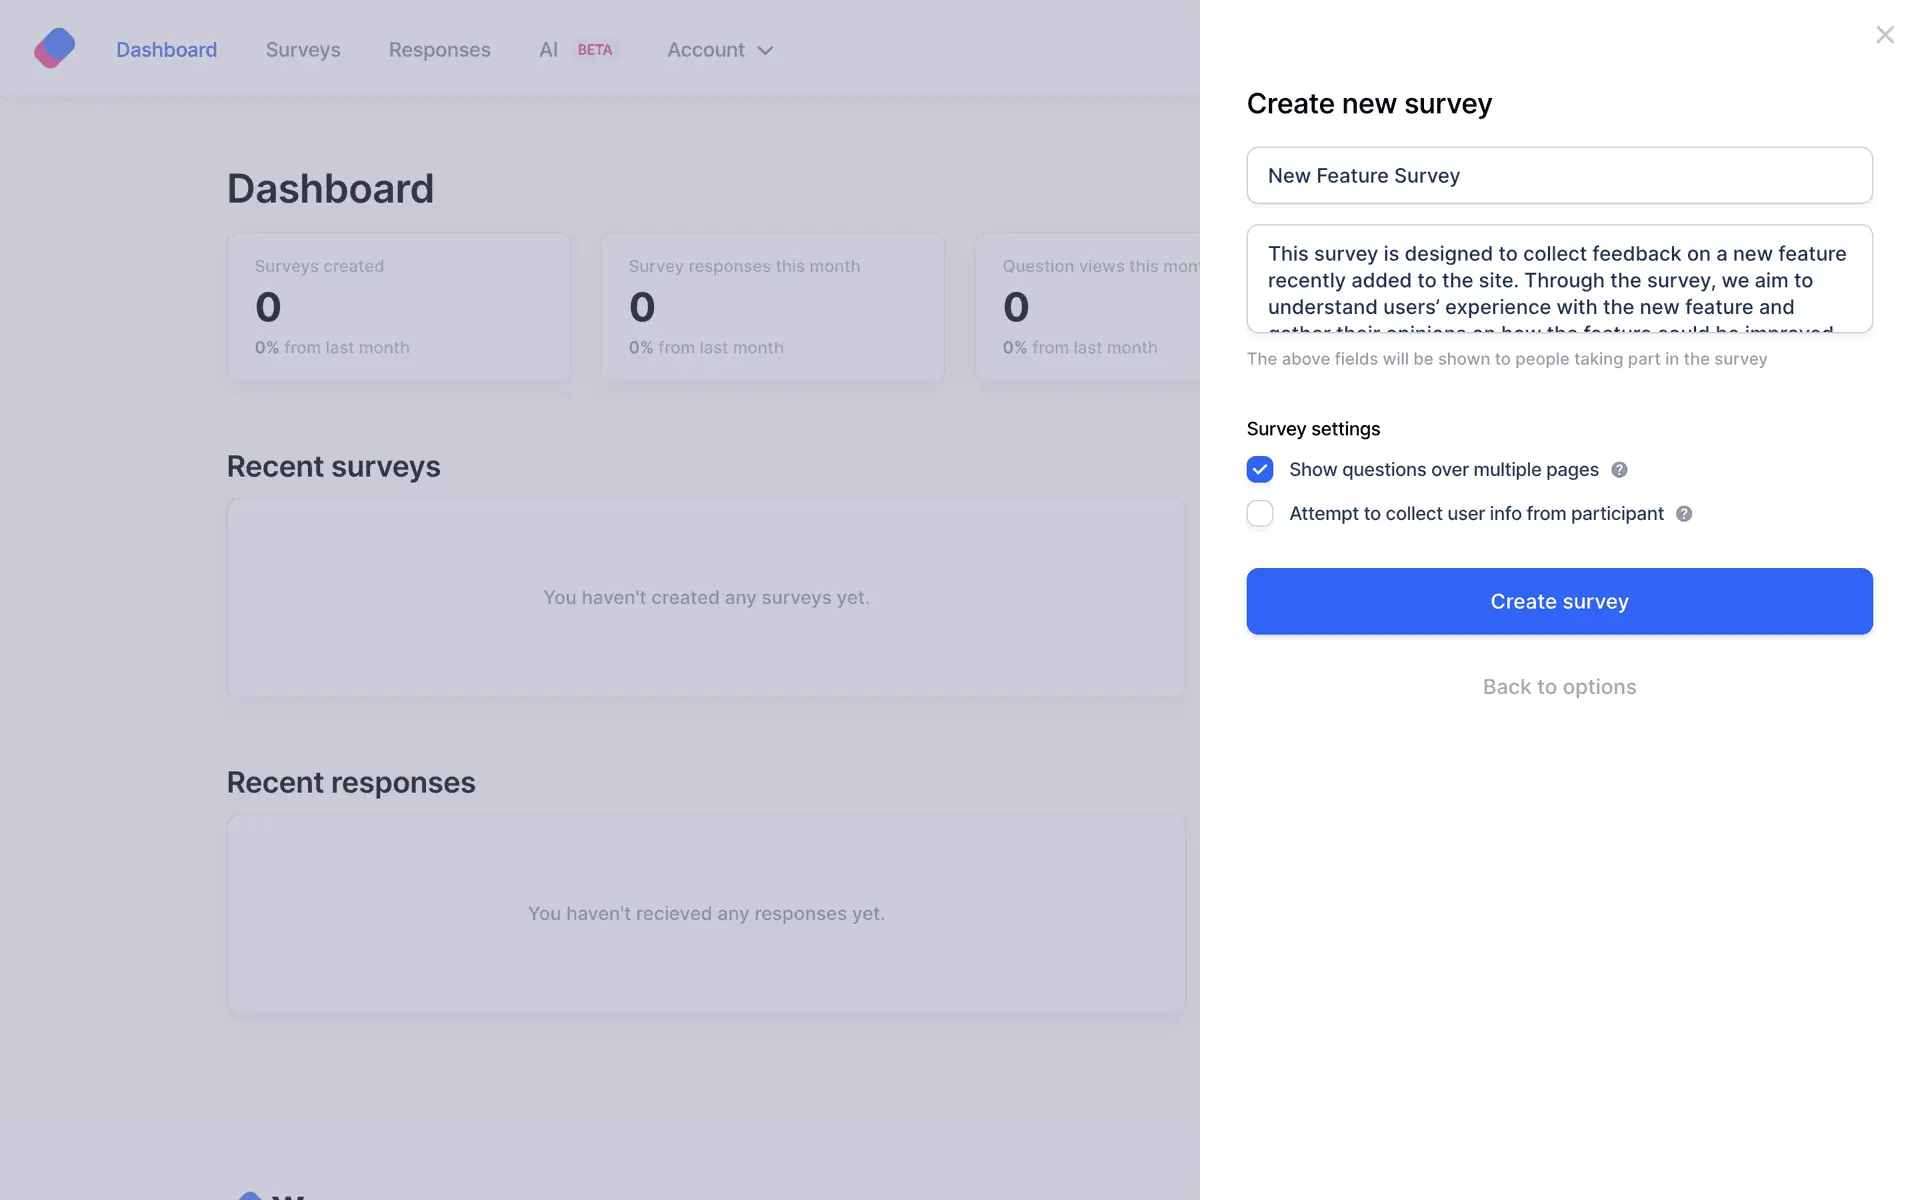This screenshot has height=1200, width=1920.
Task: Click the survey title input field
Action: (x=1559, y=176)
